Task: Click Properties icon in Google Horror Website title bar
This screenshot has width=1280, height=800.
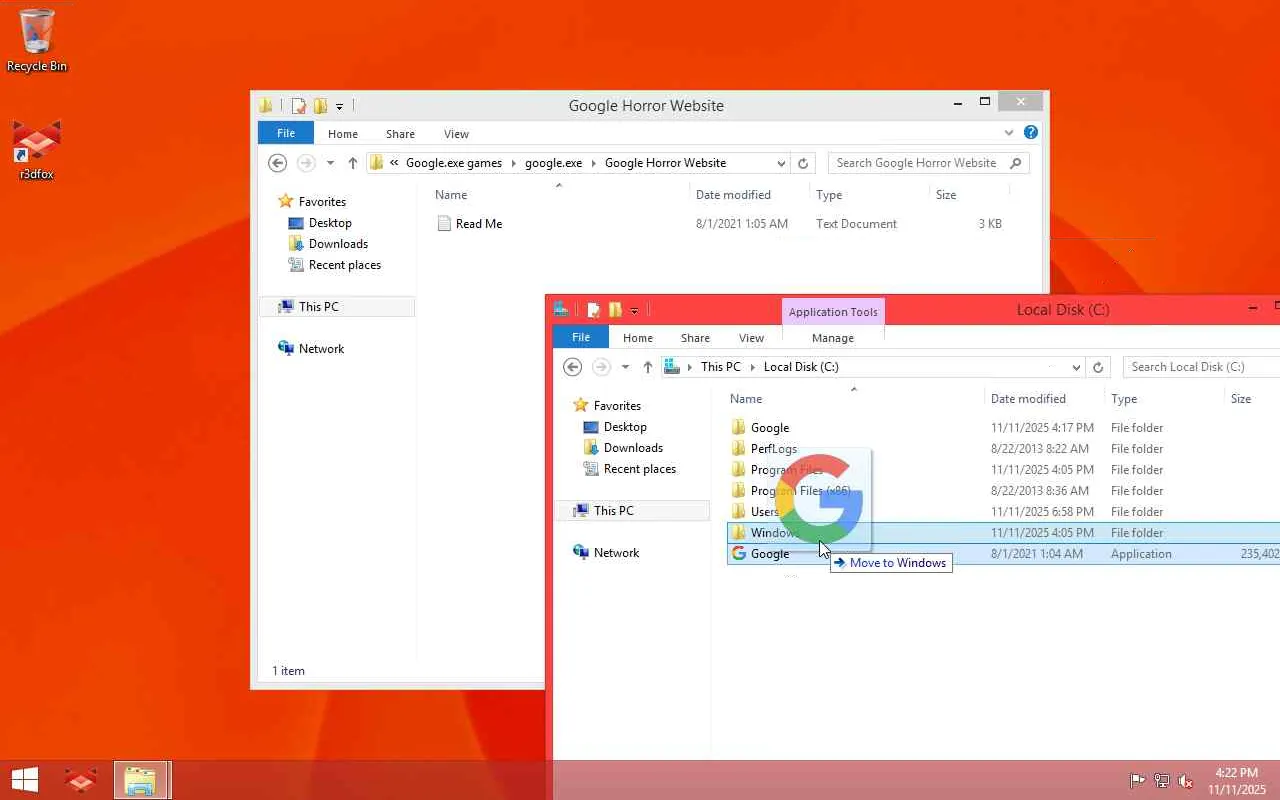Action: [298, 106]
